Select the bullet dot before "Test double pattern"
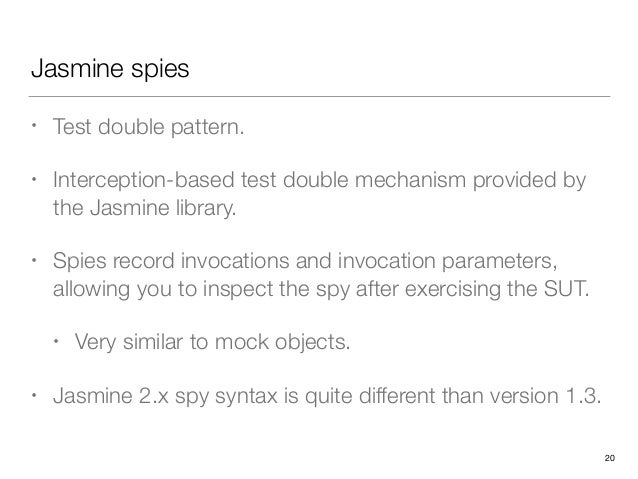 [34, 126]
